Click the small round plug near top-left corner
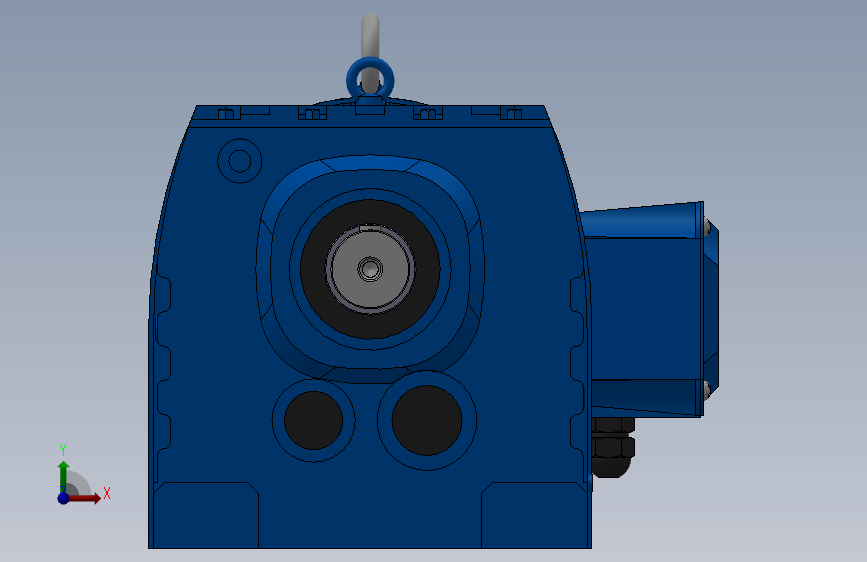The image size is (867, 562). click(x=239, y=161)
